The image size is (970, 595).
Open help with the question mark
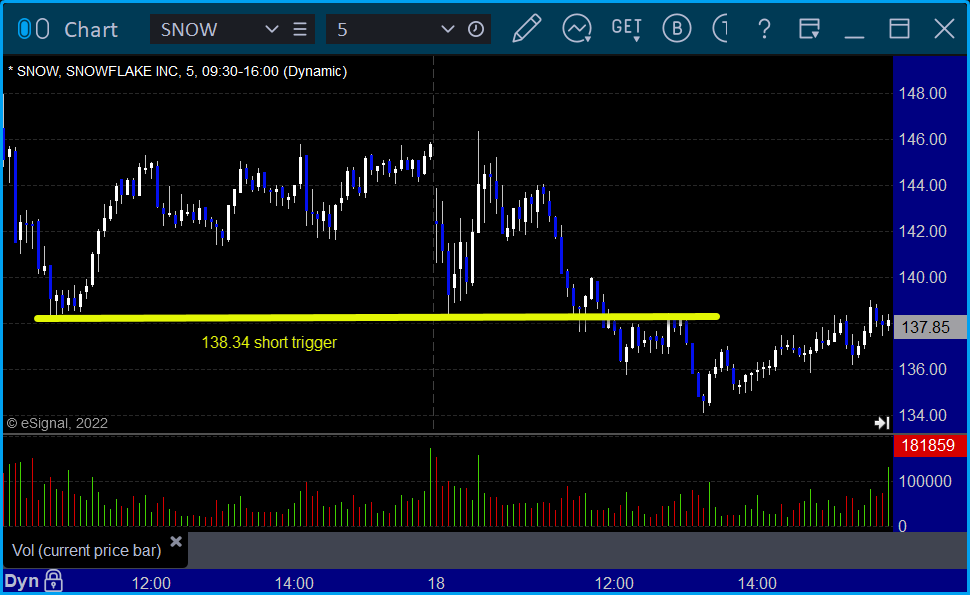(x=765, y=29)
